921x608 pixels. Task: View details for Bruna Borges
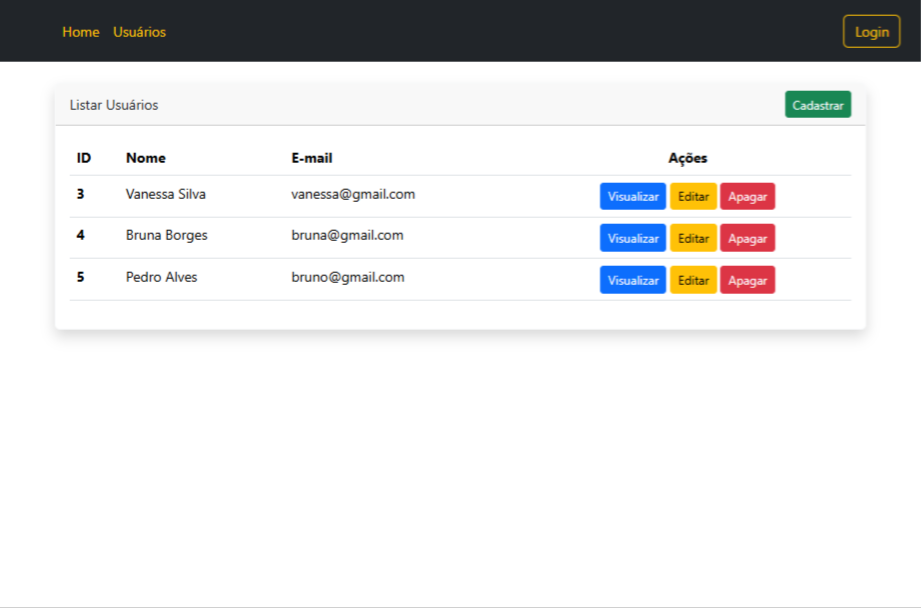tap(632, 239)
